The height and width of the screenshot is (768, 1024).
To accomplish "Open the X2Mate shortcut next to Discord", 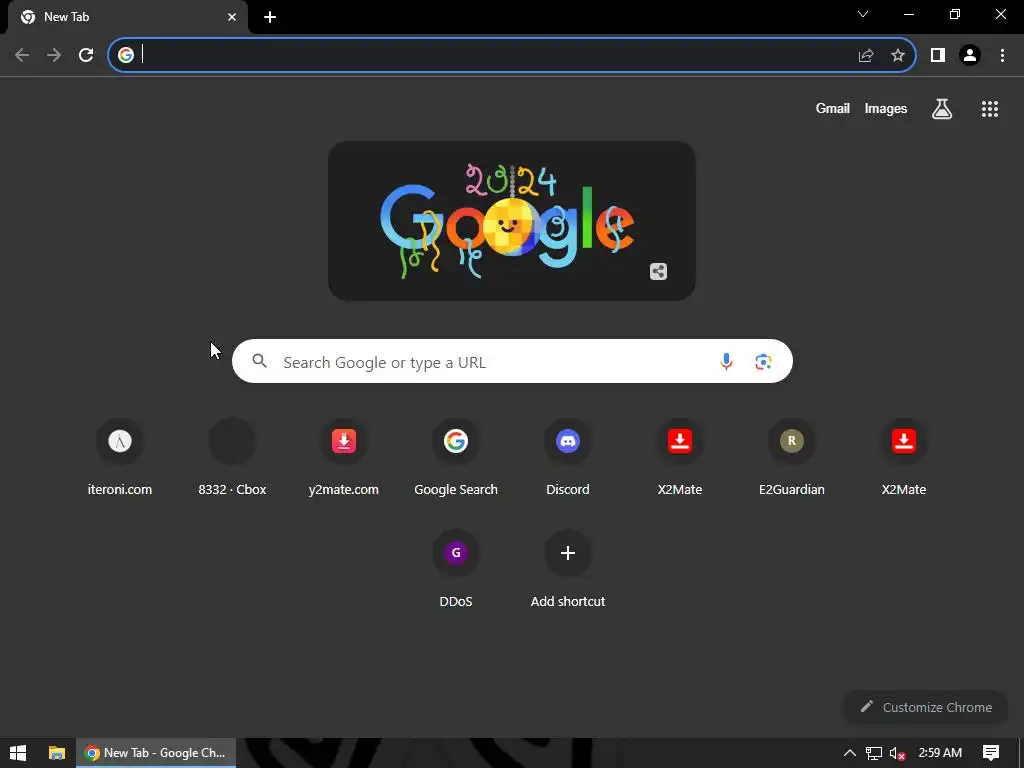I will [680, 457].
